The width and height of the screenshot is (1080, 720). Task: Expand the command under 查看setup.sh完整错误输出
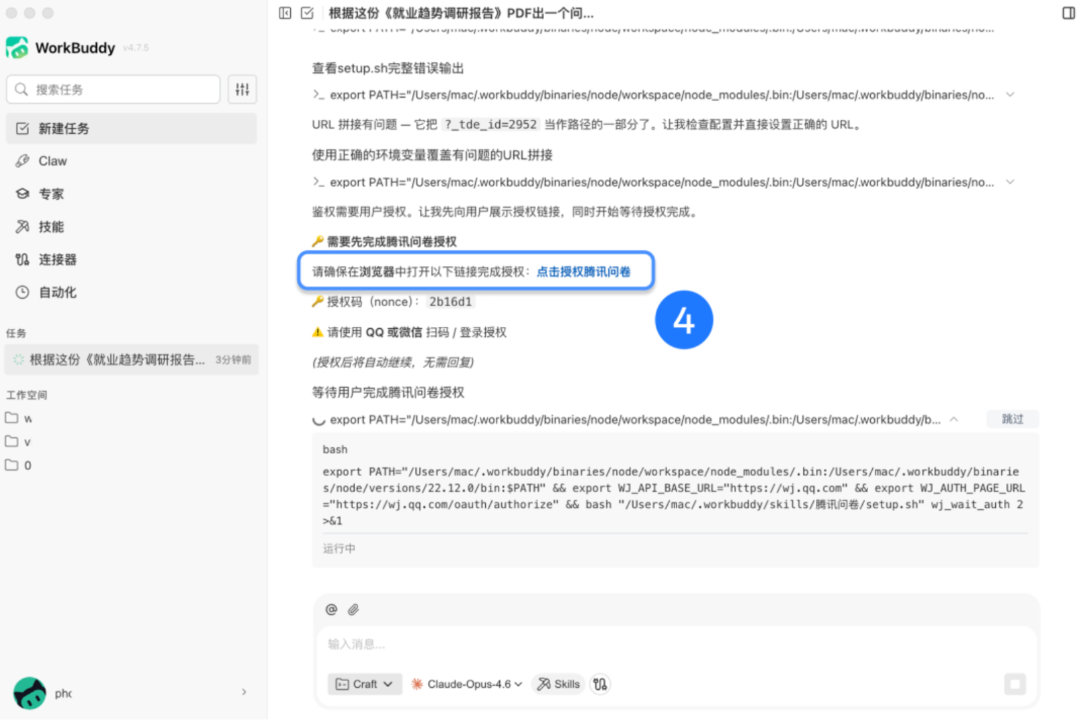pyautogui.click(x=1010, y=95)
